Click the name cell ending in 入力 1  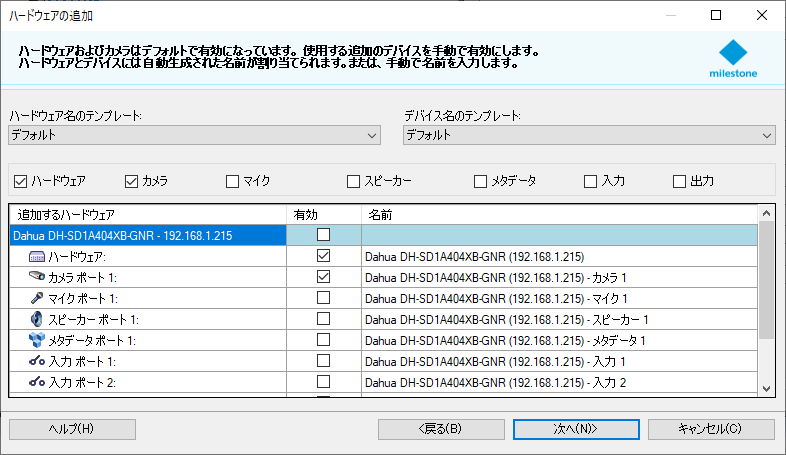pos(559,362)
